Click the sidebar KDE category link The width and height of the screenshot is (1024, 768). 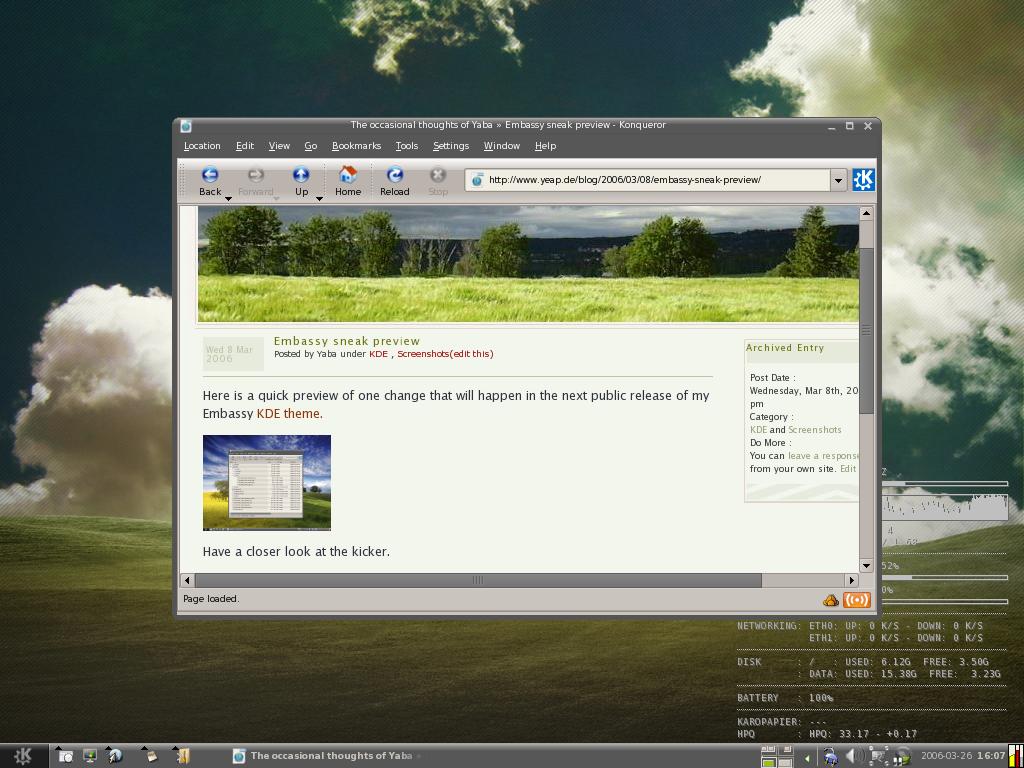[x=758, y=430]
